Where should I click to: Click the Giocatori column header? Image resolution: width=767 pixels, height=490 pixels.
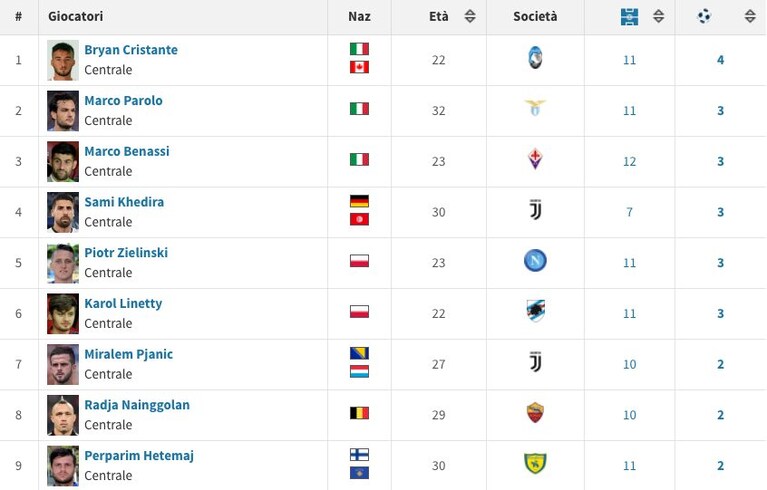coord(75,16)
